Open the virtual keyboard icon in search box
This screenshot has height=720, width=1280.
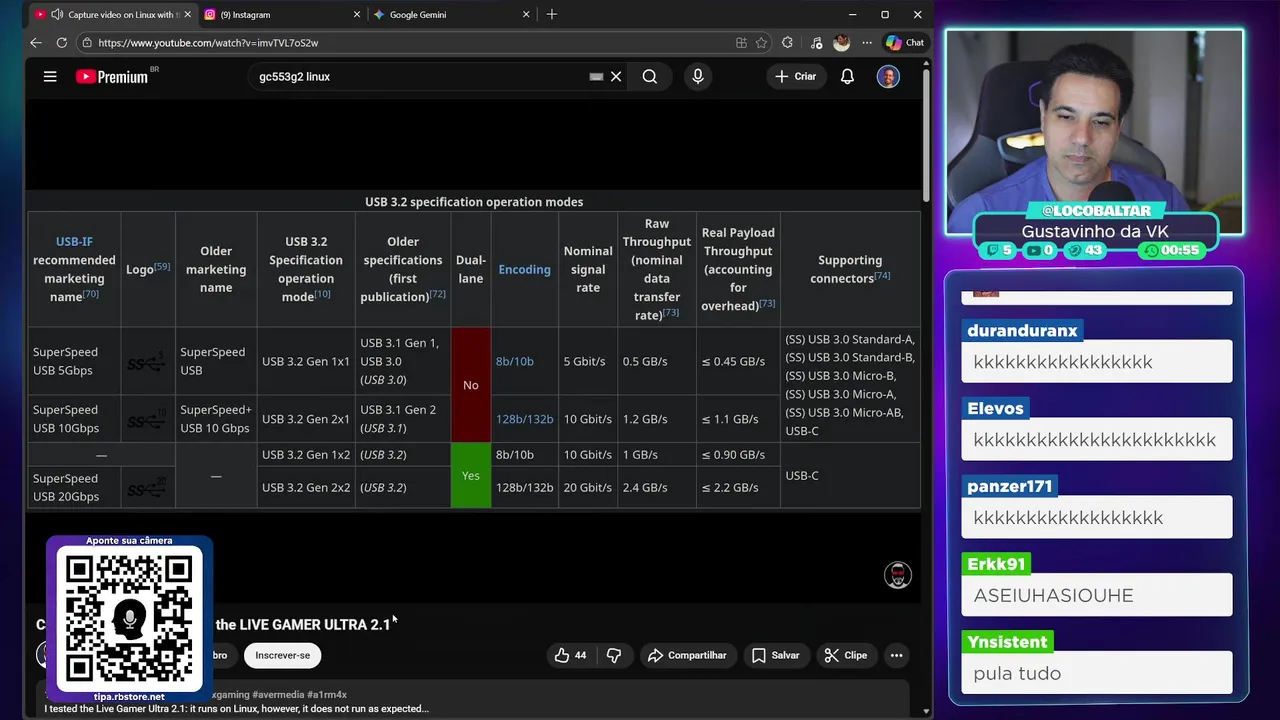597,76
